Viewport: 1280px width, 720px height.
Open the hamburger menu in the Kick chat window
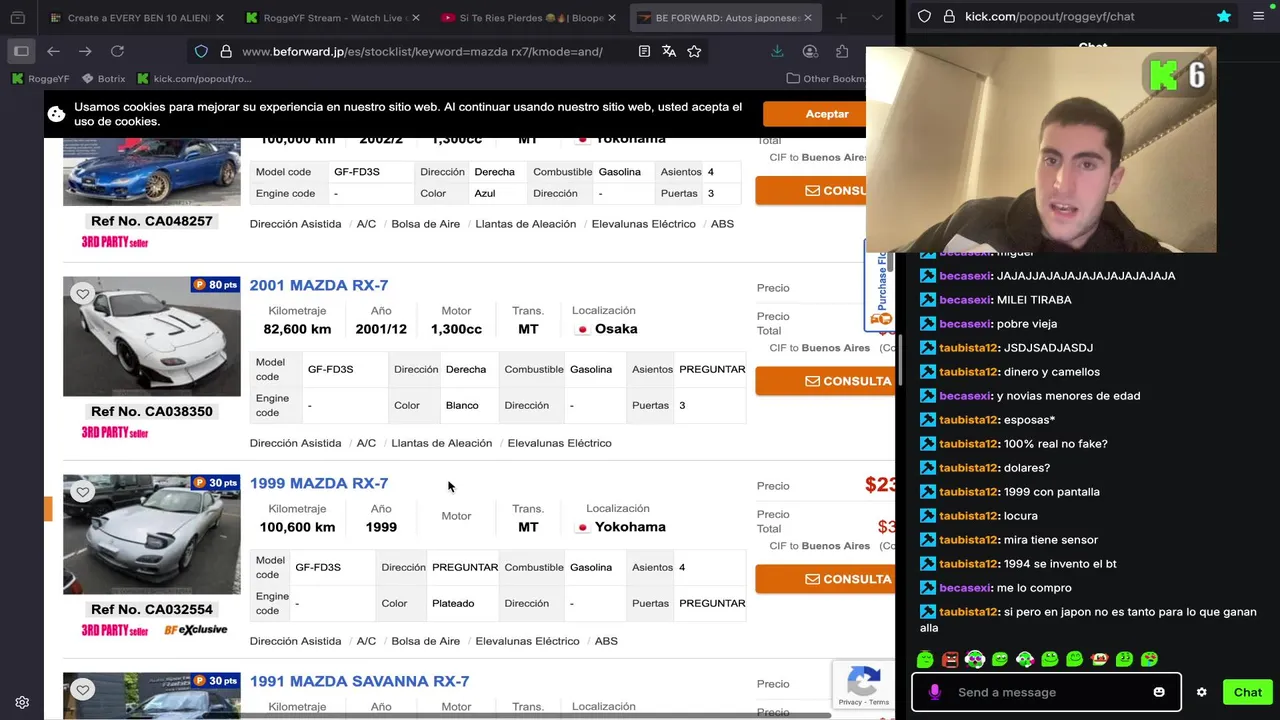coord(1259,16)
